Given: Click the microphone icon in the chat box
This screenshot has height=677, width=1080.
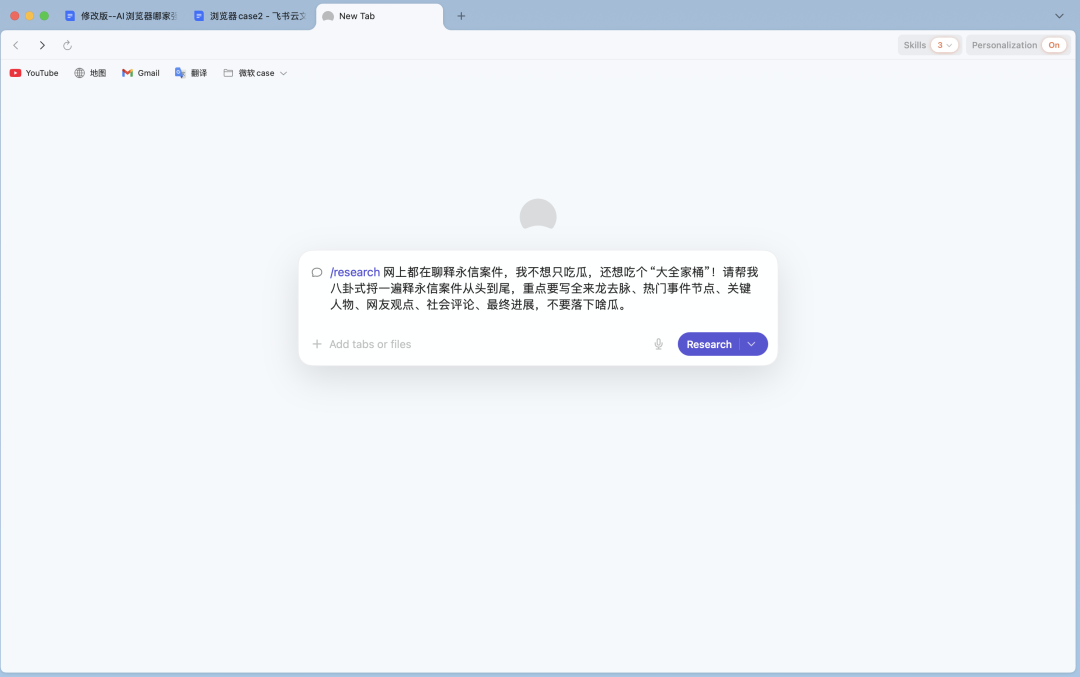Looking at the screenshot, I should click(658, 343).
